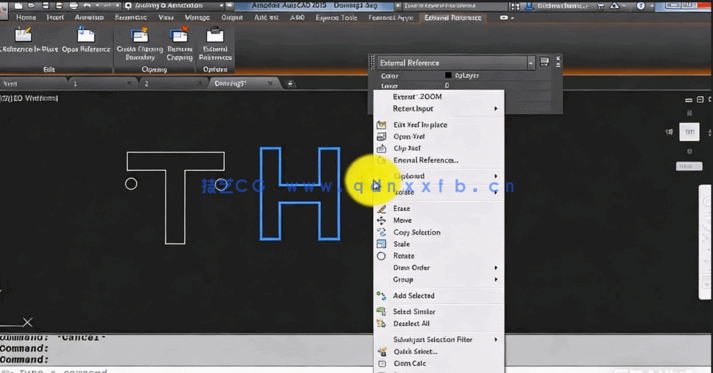The width and height of the screenshot is (713, 373).
Task: Click Quick Properties customize icon
Action: [x=544, y=61]
